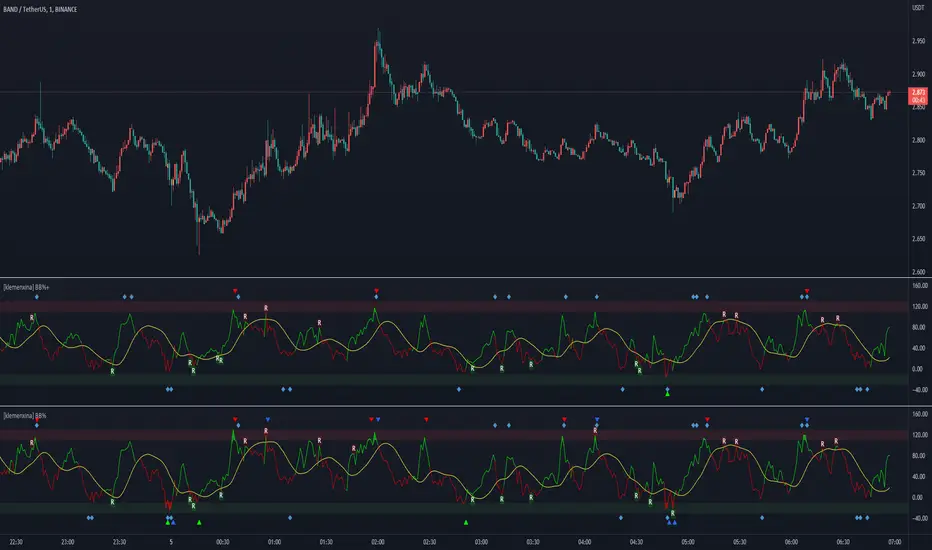Click the green up triangle in the BB%+ pane
Viewport: 932px width, 550px height.
667,393
